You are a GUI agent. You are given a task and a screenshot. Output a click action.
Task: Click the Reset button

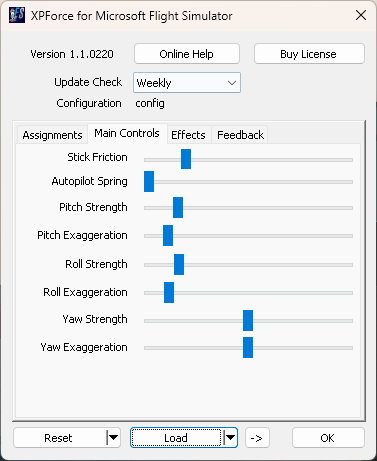click(x=58, y=438)
